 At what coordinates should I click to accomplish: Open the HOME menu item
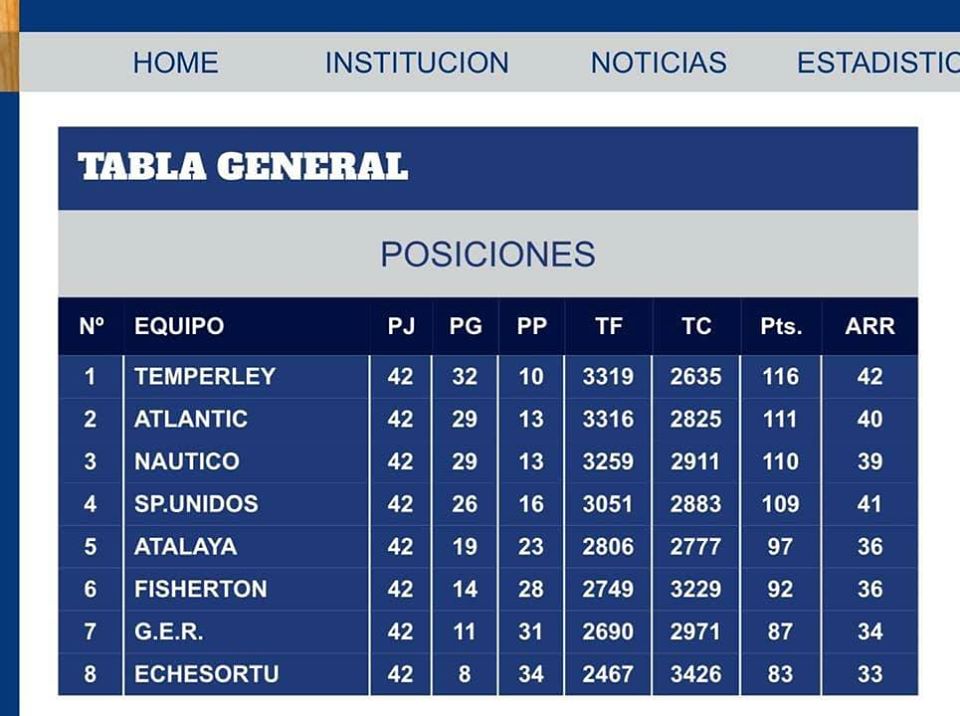175,63
